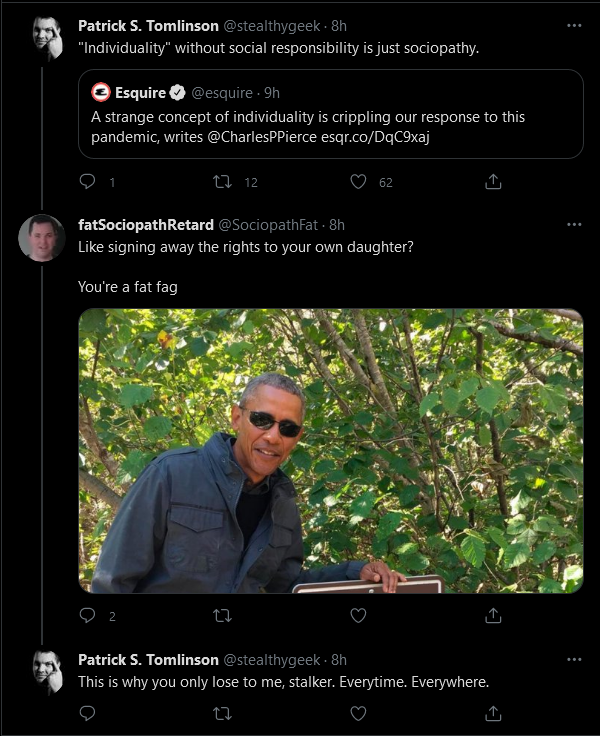Like the tweet containing the photo
This screenshot has width=600, height=736.
click(358, 615)
